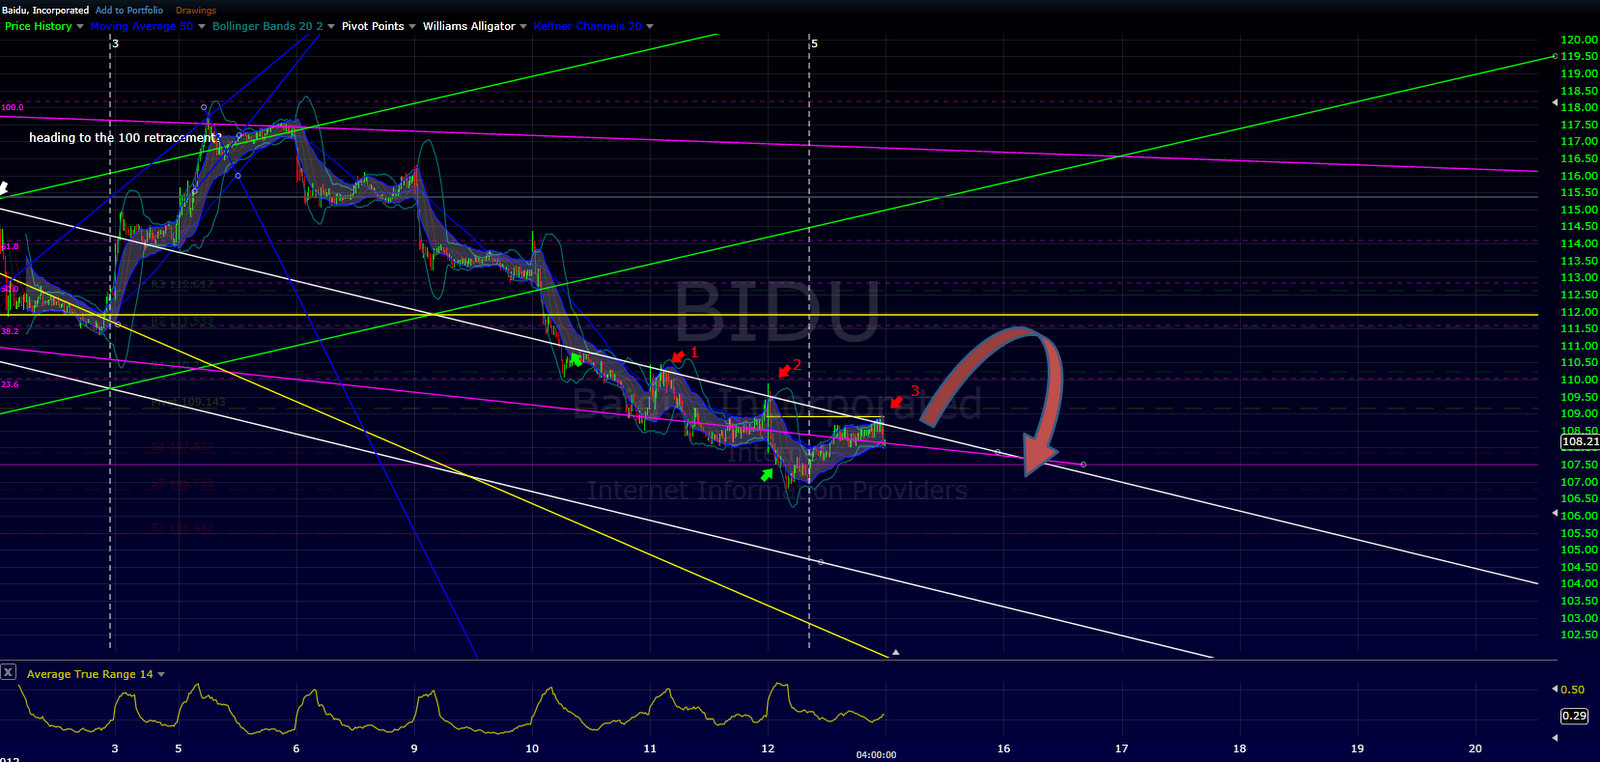Open the Average True Range 14 dropdown arrow
Screen dimensions: 1600x762
click(x=161, y=674)
